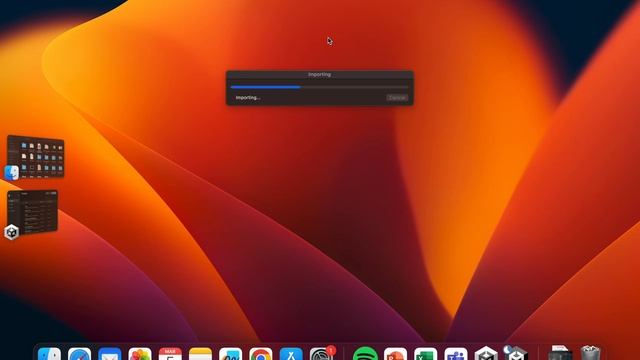
Task: Open the App Store in the dock
Action: tap(291, 354)
